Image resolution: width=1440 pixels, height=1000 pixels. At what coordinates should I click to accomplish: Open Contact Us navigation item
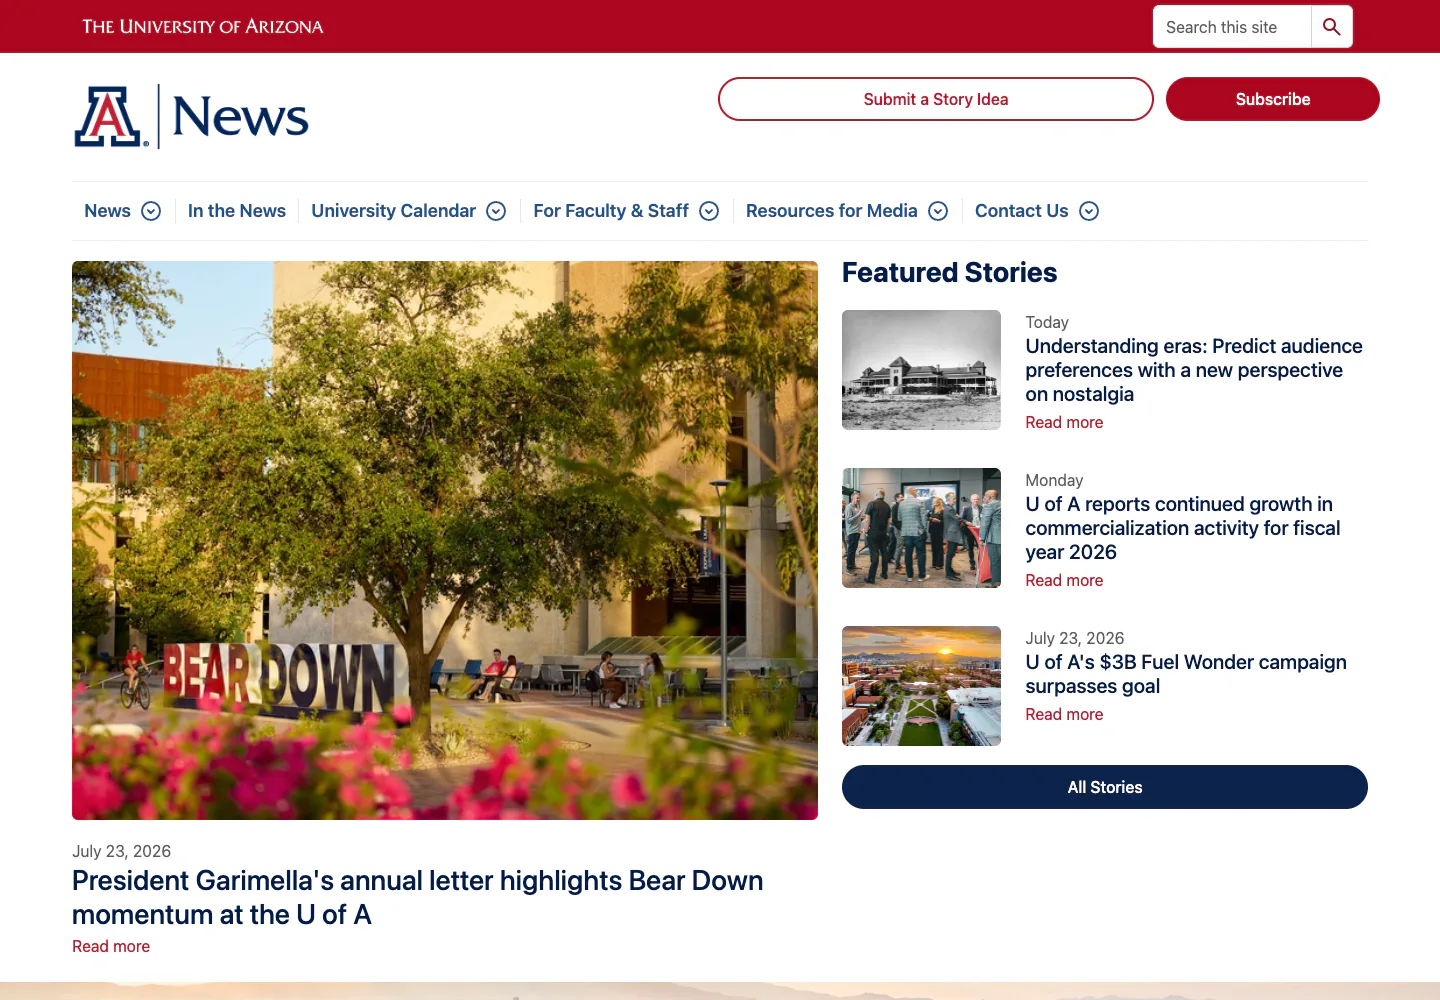[x=1021, y=211]
